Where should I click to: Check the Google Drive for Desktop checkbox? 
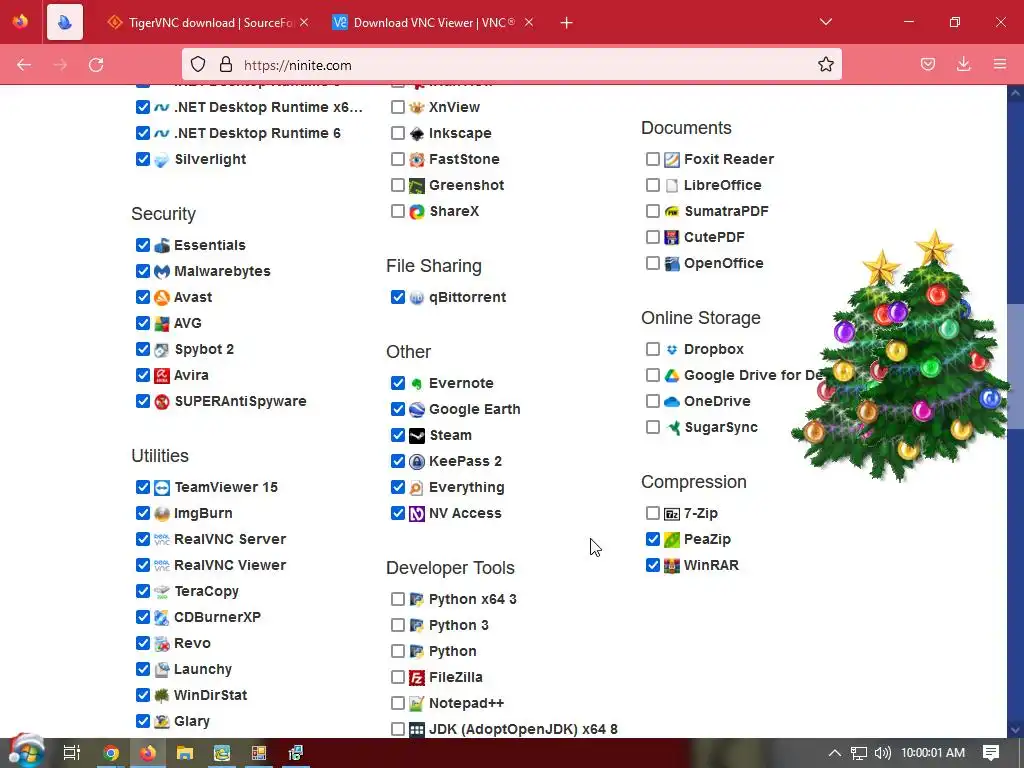tap(652, 375)
